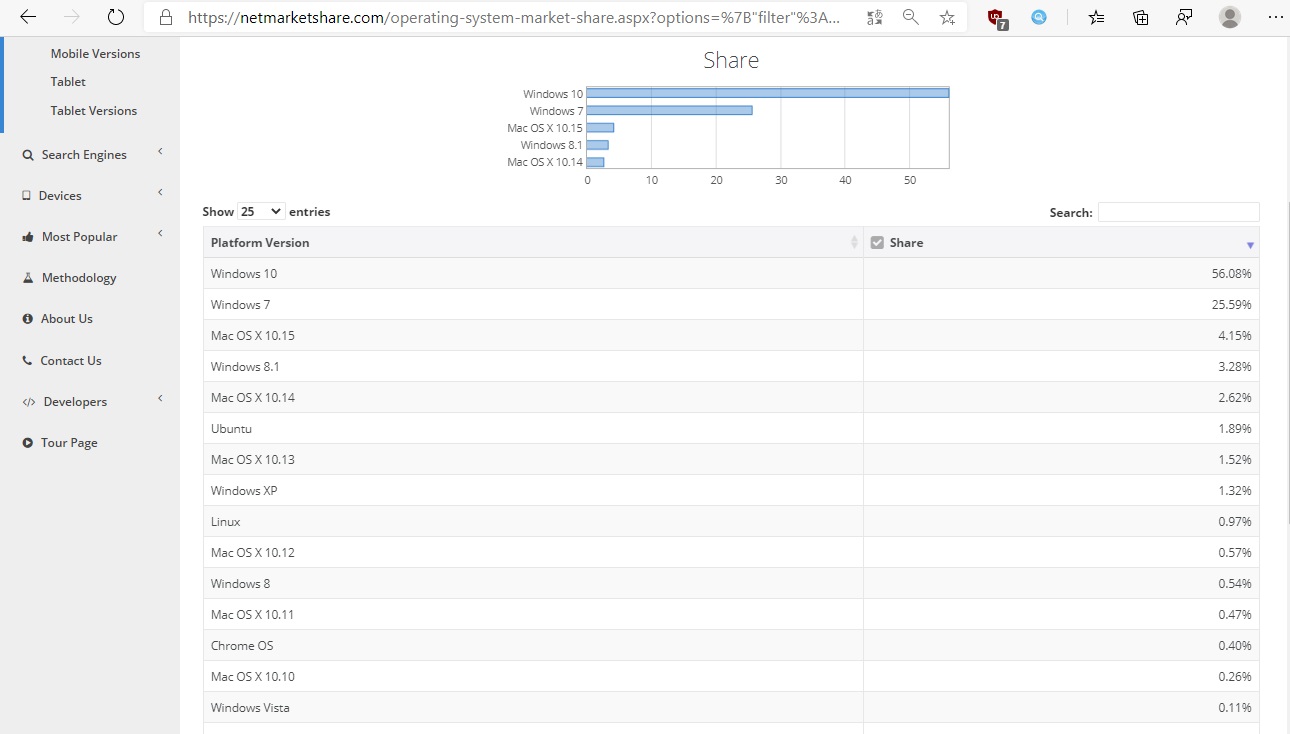Click the Share chart title
The height and width of the screenshot is (734, 1290).
tap(731, 60)
